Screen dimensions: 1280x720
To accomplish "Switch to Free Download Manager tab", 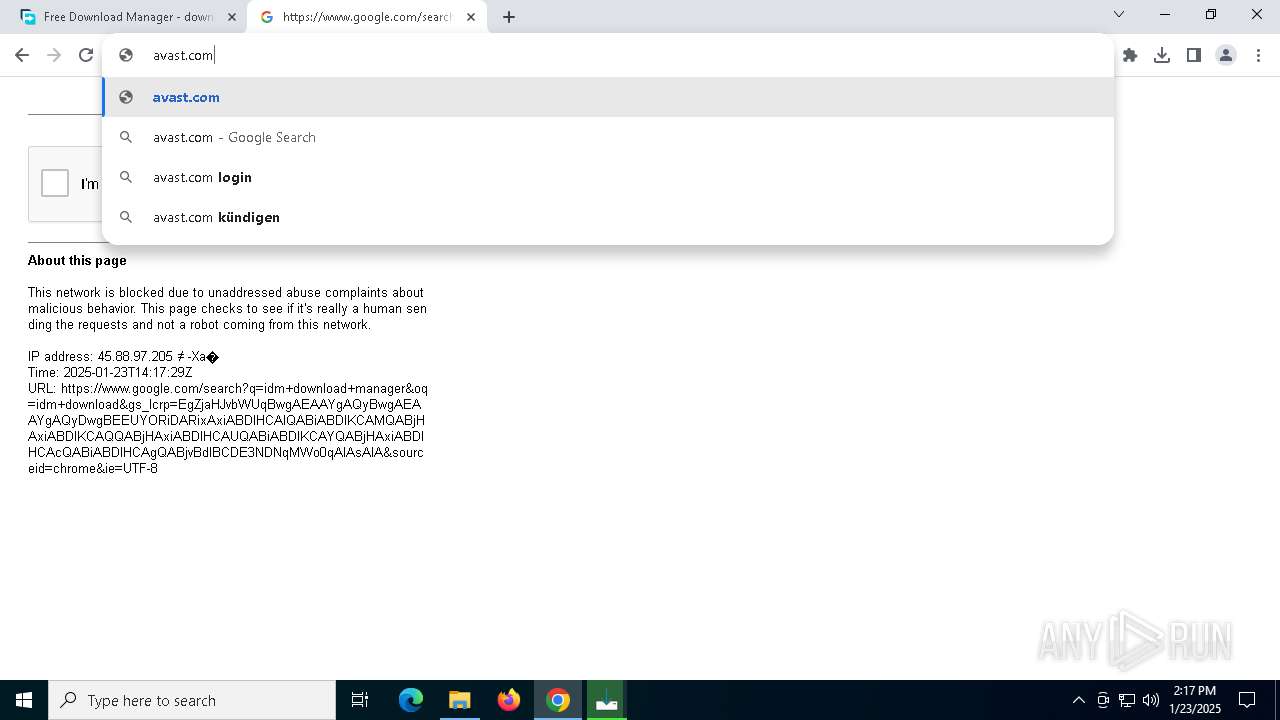I will click(128, 17).
